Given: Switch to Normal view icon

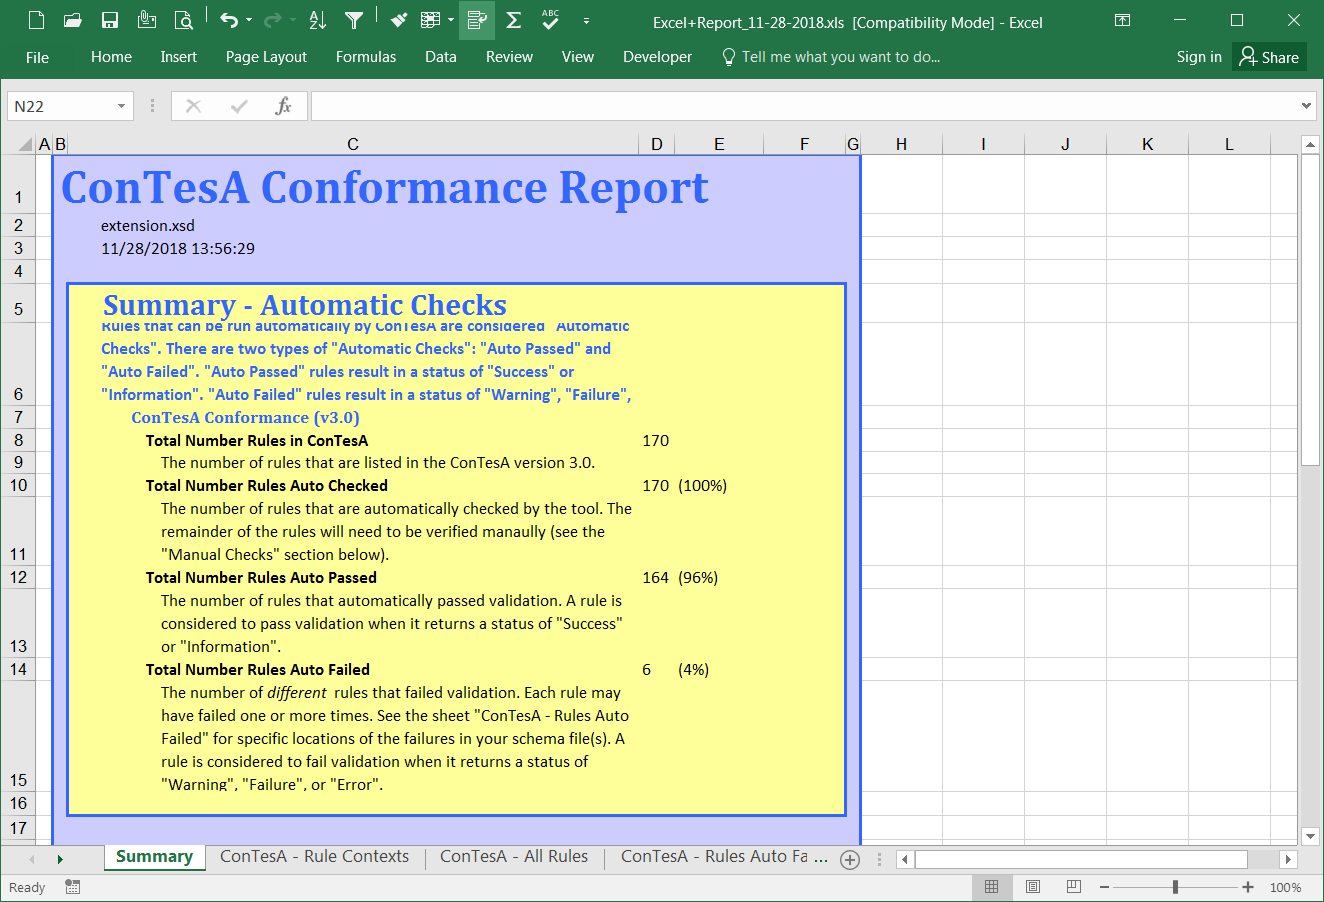Looking at the screenshot, I should (x=991, y=887).
